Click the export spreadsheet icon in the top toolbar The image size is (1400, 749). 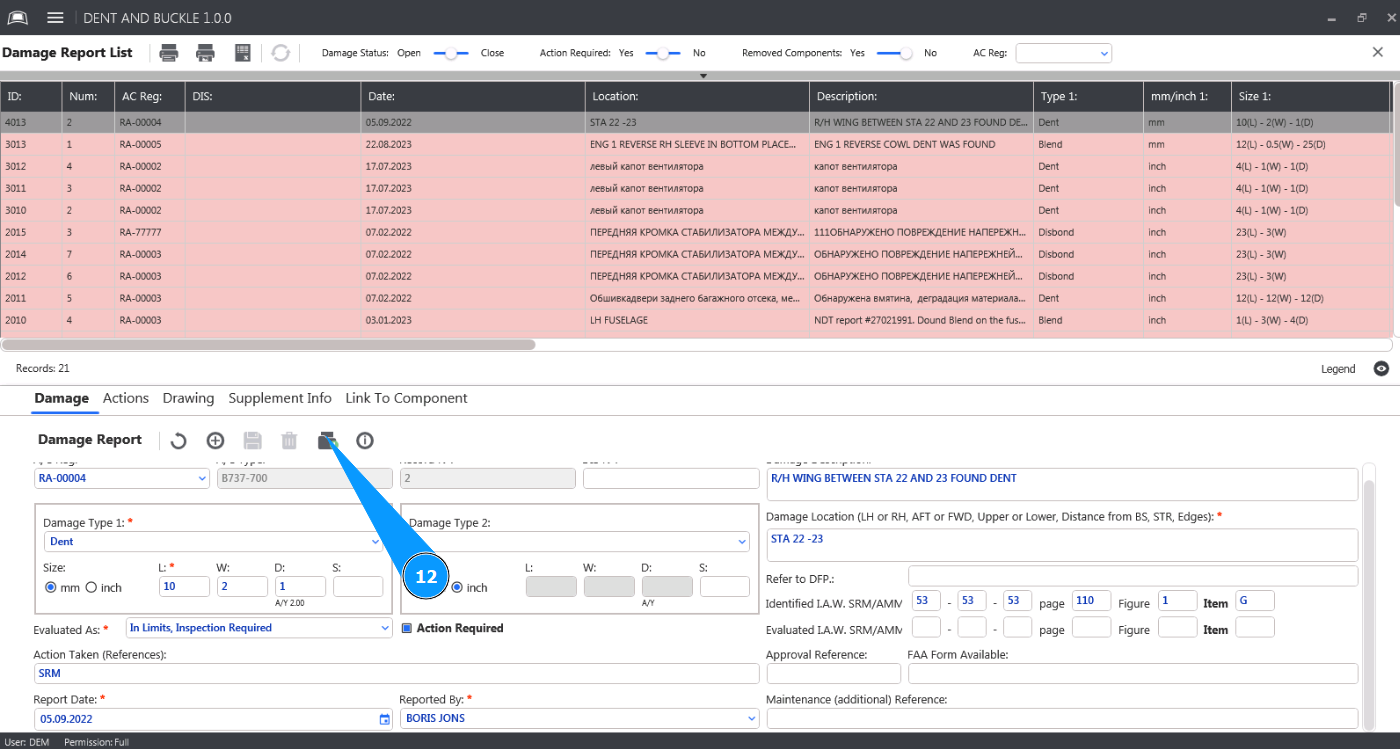pyautogui.click(x=243, y=53)
